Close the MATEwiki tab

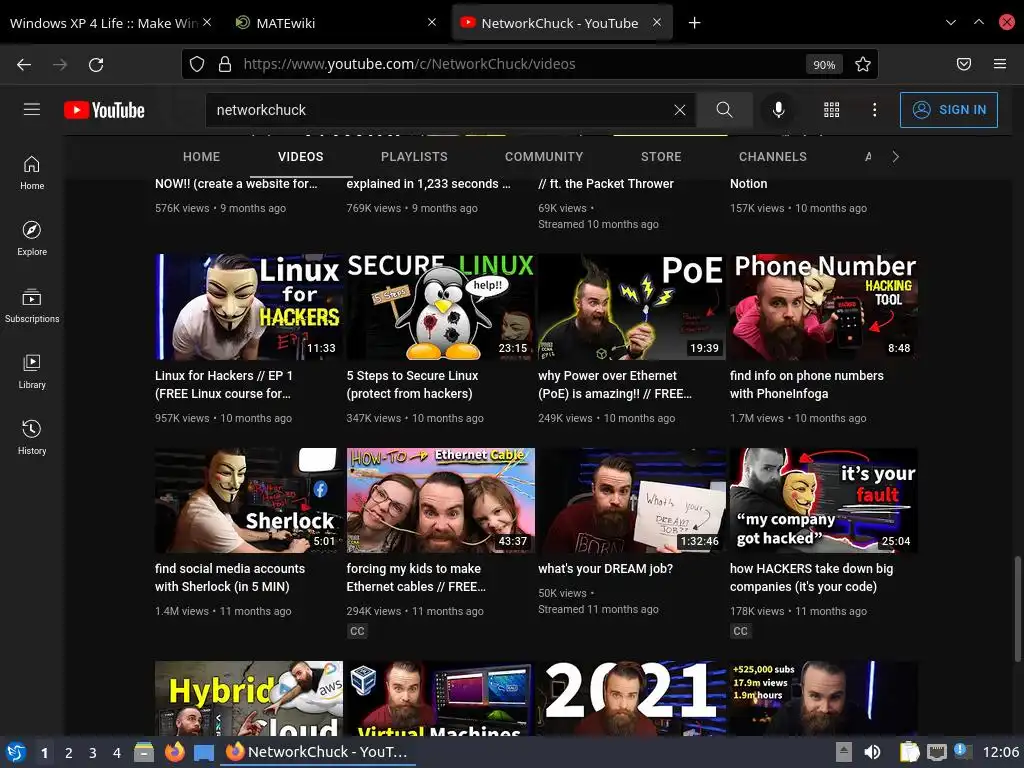(x=432, y=22)
